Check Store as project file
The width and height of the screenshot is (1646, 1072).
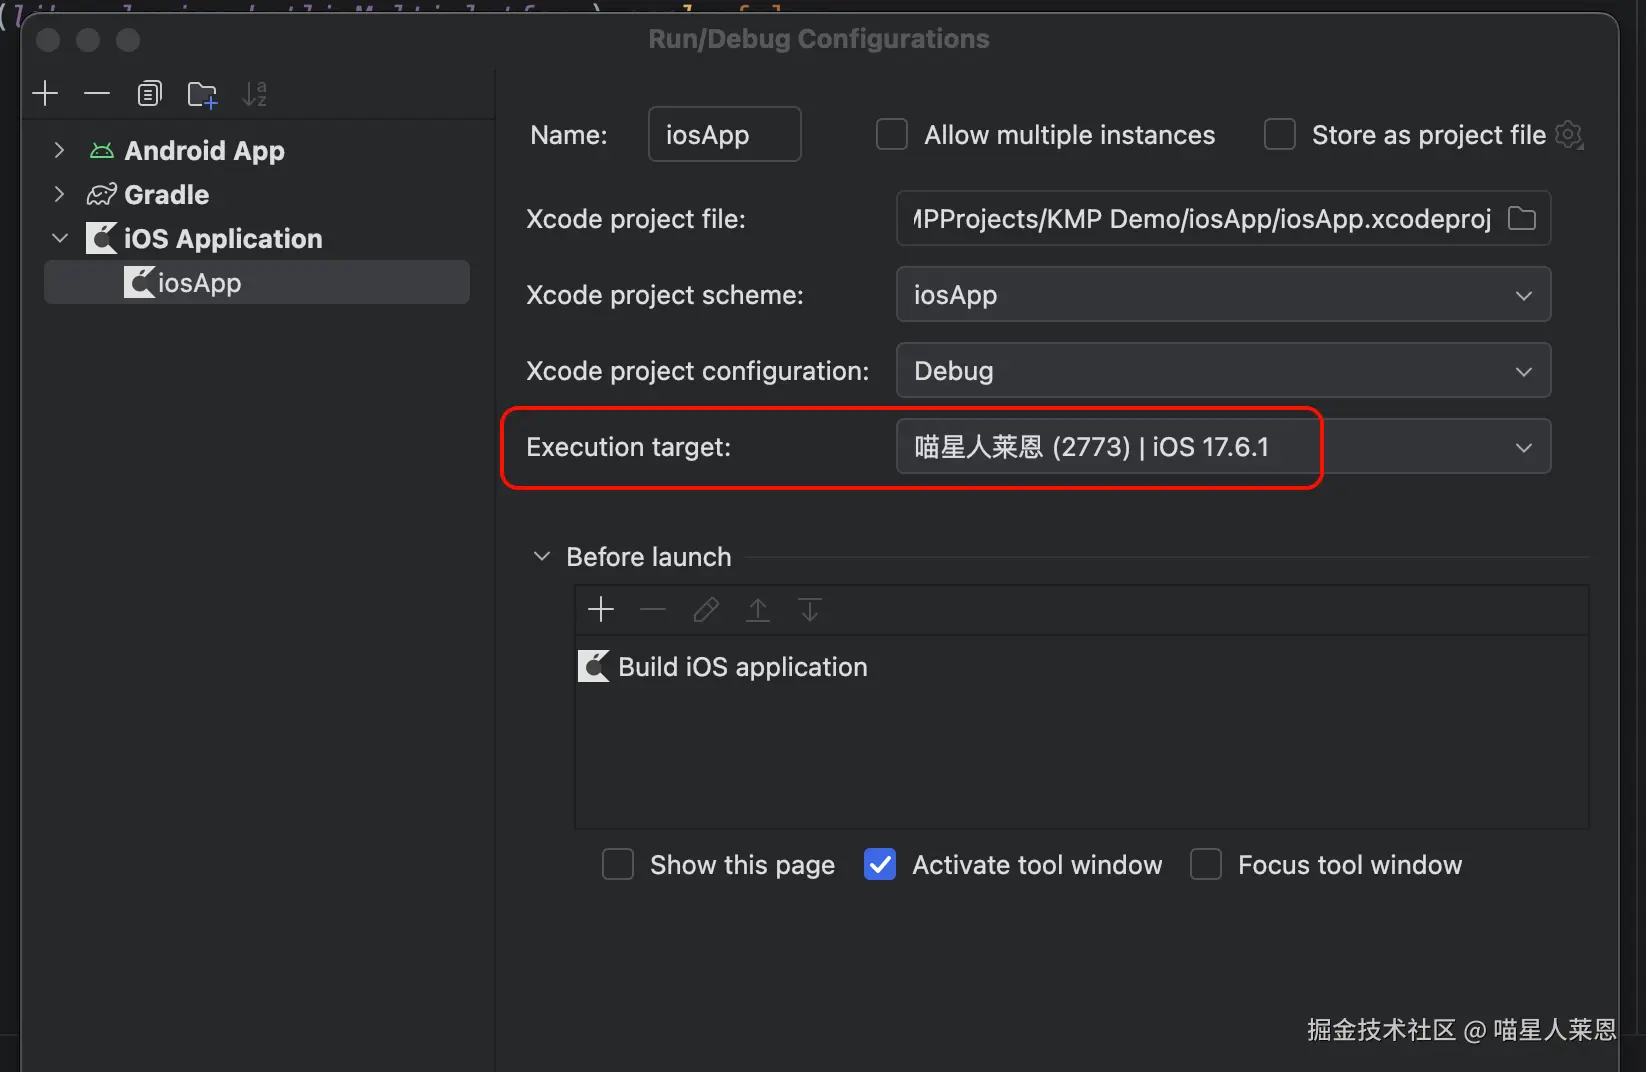click(x=1279, y=135)
